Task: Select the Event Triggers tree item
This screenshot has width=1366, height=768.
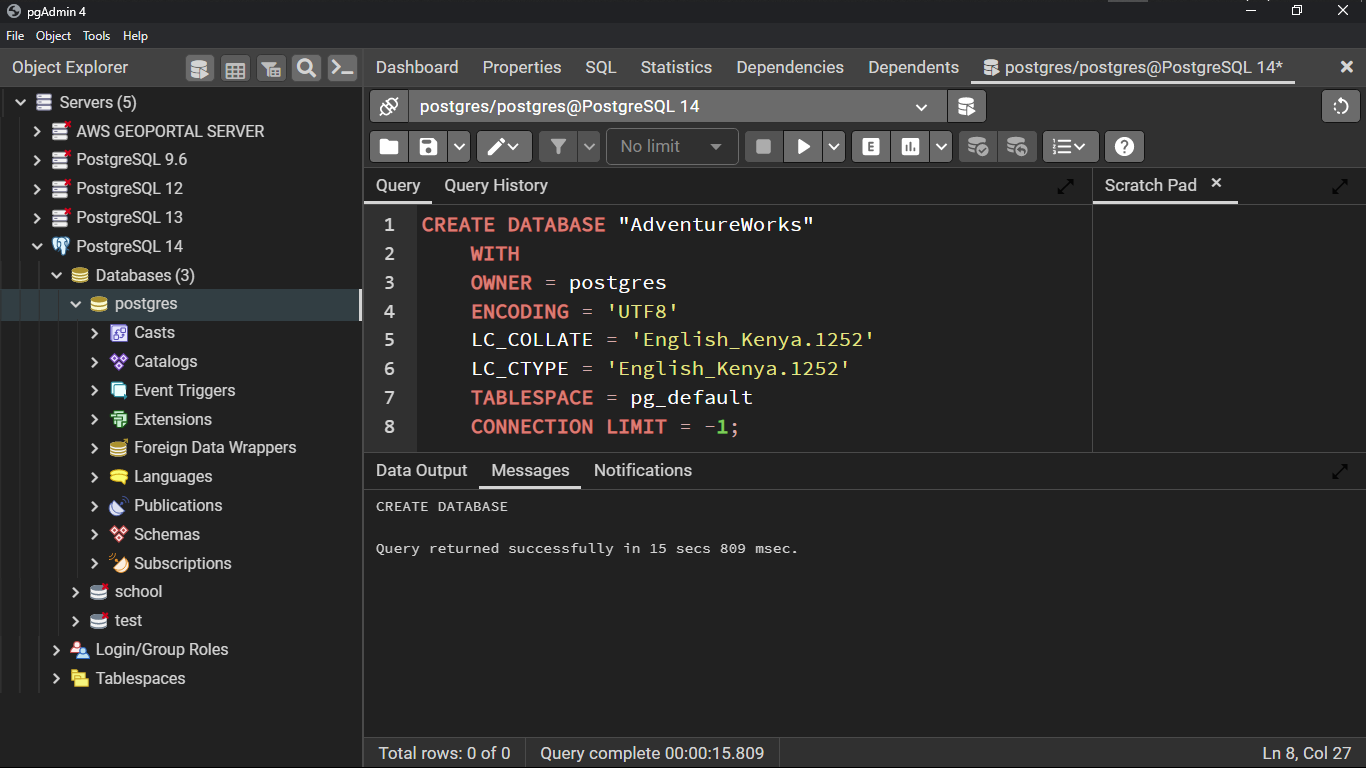Action: pyautogui.click(x=184, y=391)
